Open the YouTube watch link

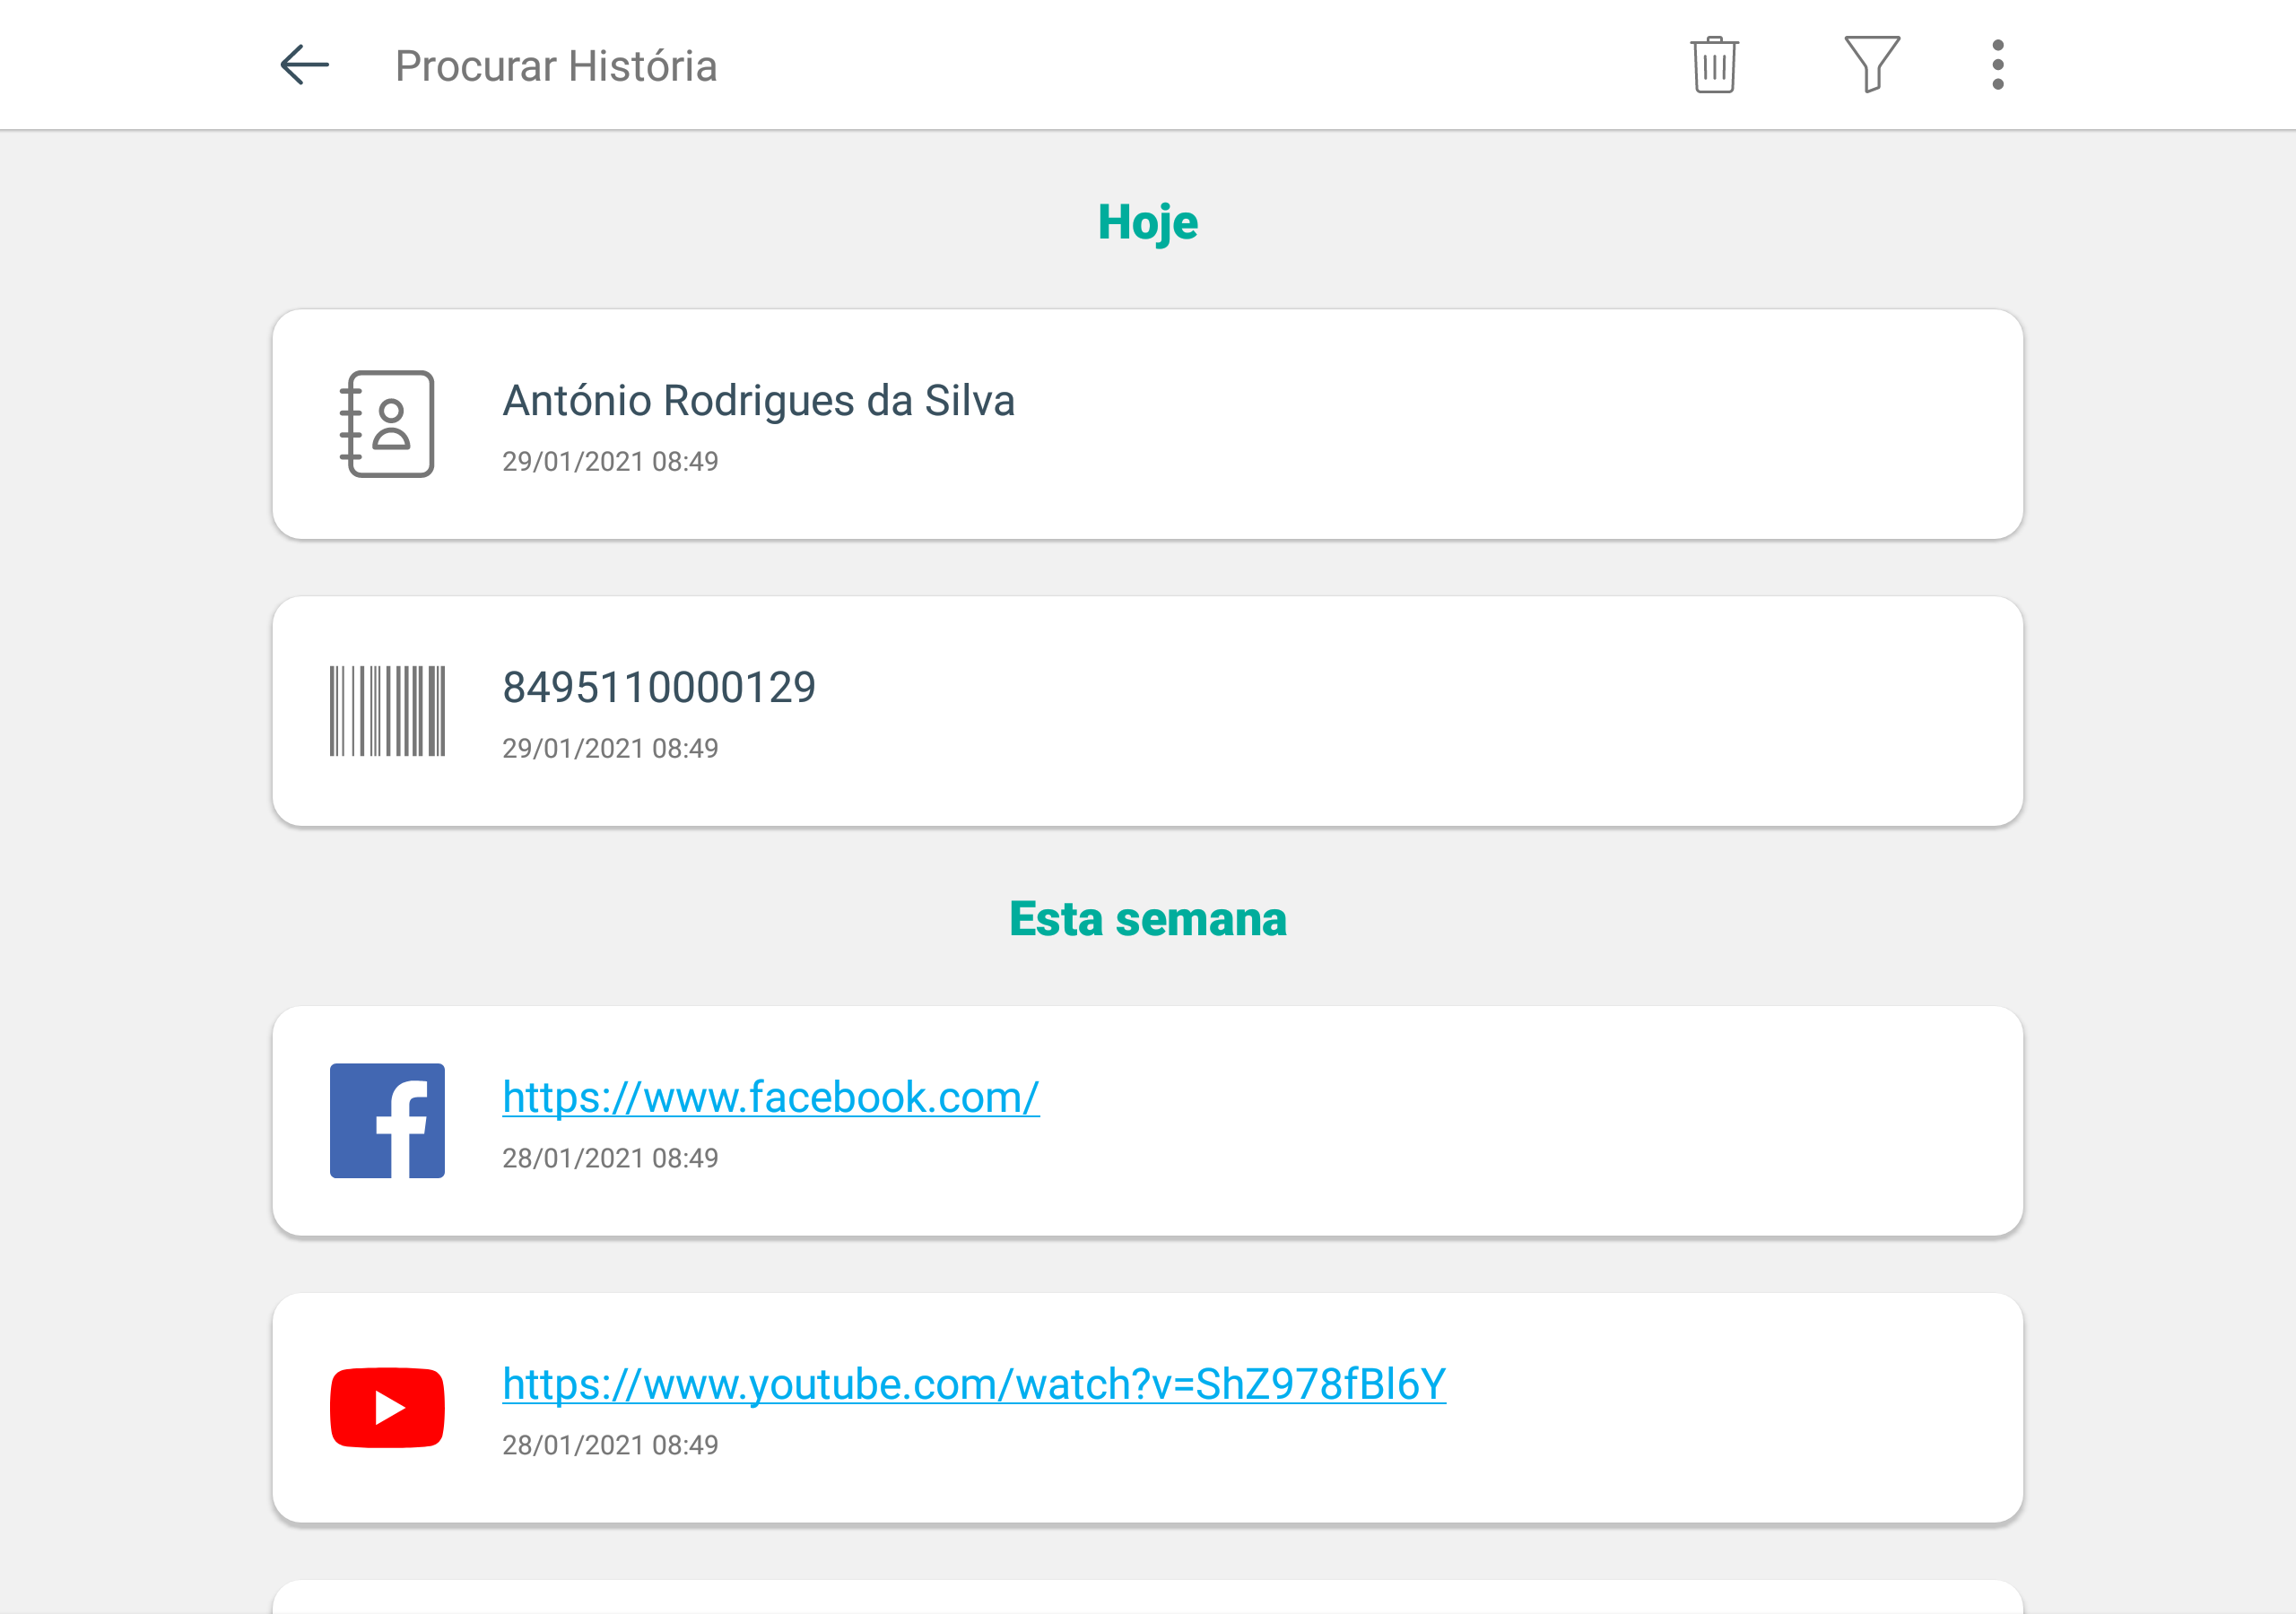coord(974,1384)
